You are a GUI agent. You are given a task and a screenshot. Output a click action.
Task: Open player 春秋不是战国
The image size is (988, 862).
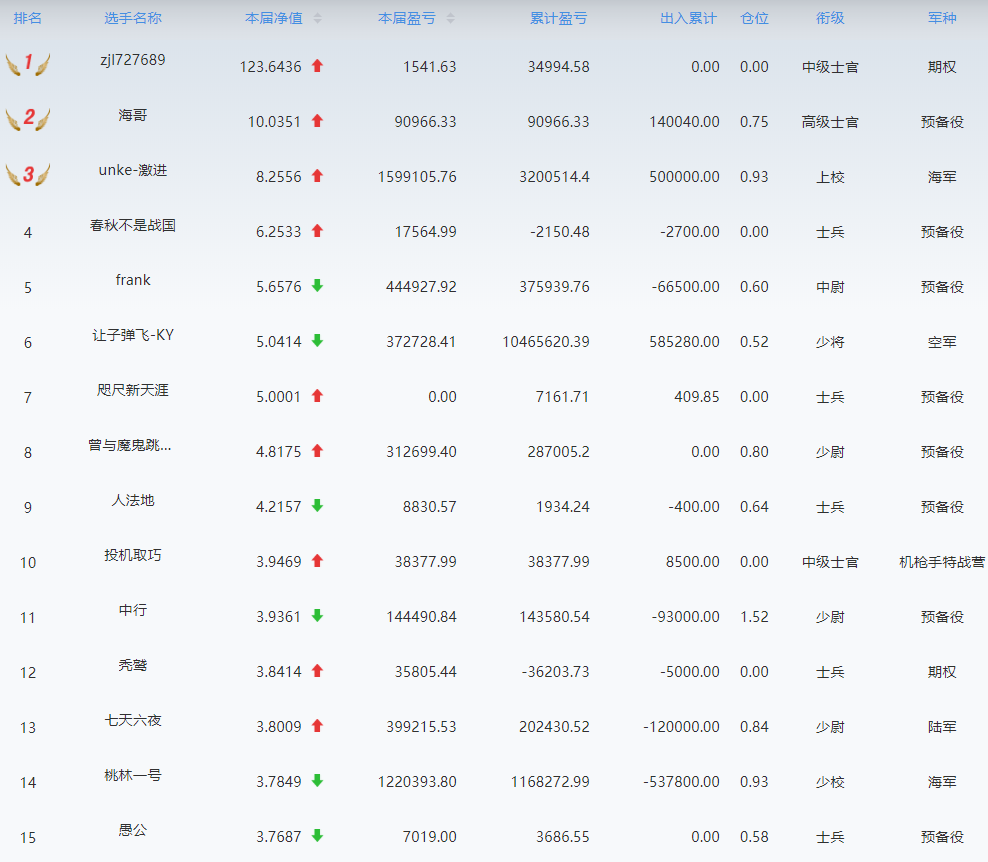point(133,225)
